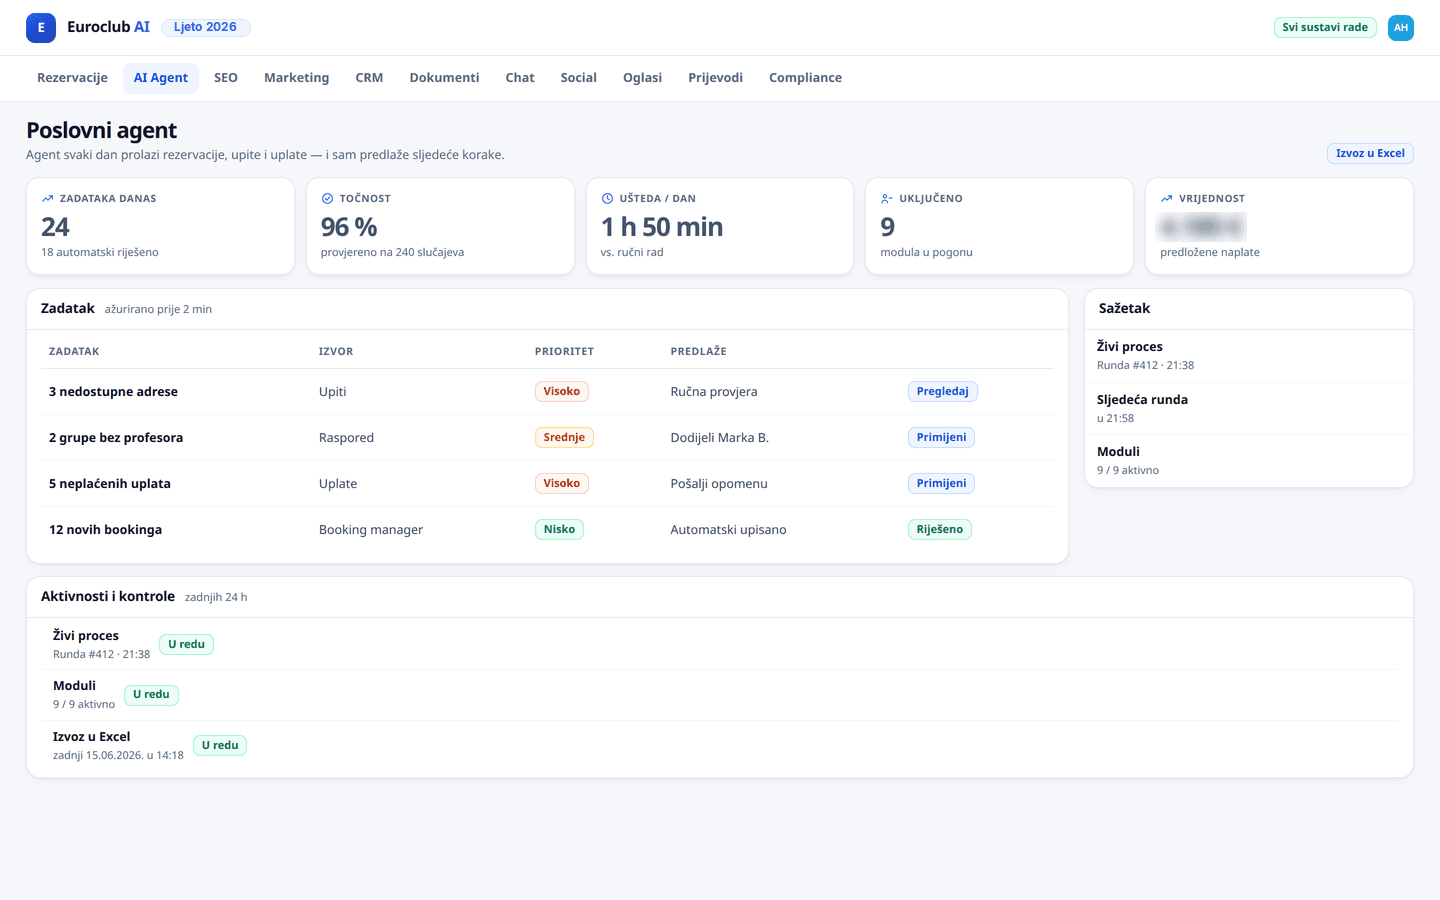The width and height of the screenshot is (1440, 900).
Task: Click the Upiti source cell
Action: point(333,392)
